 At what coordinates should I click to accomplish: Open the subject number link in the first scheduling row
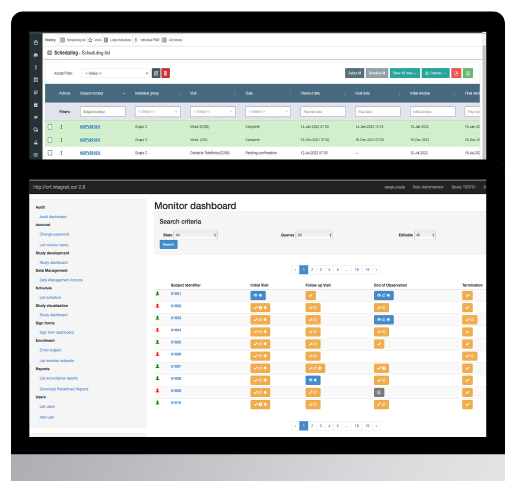90,127
